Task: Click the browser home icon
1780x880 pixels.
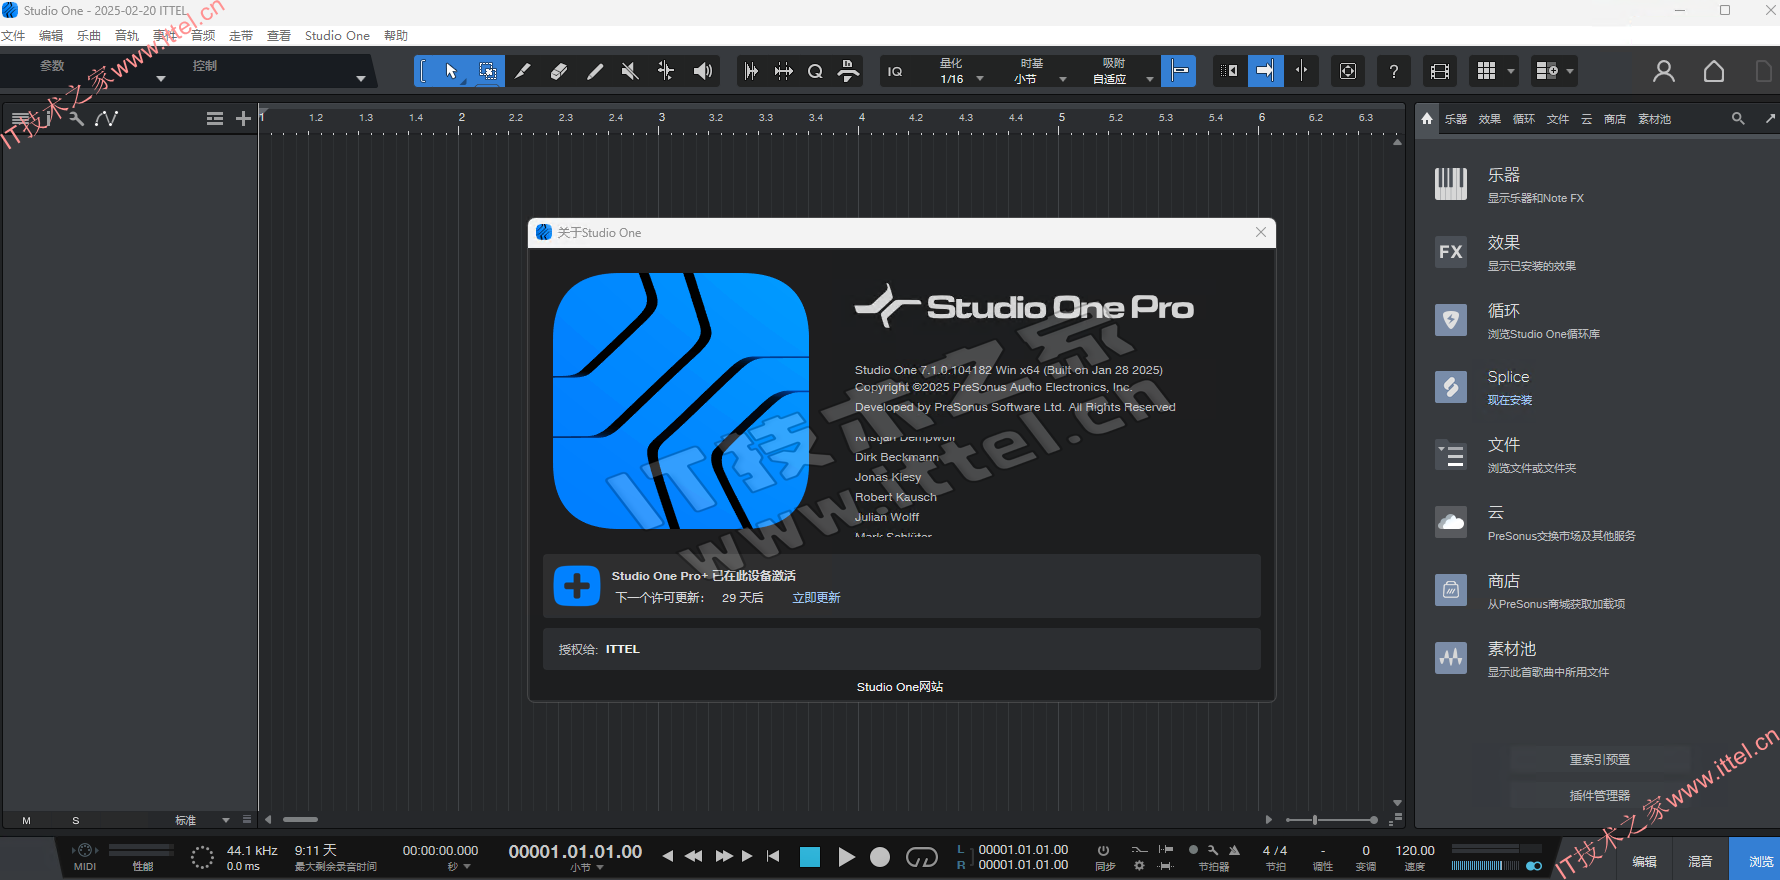Action: coord(1427,118)
